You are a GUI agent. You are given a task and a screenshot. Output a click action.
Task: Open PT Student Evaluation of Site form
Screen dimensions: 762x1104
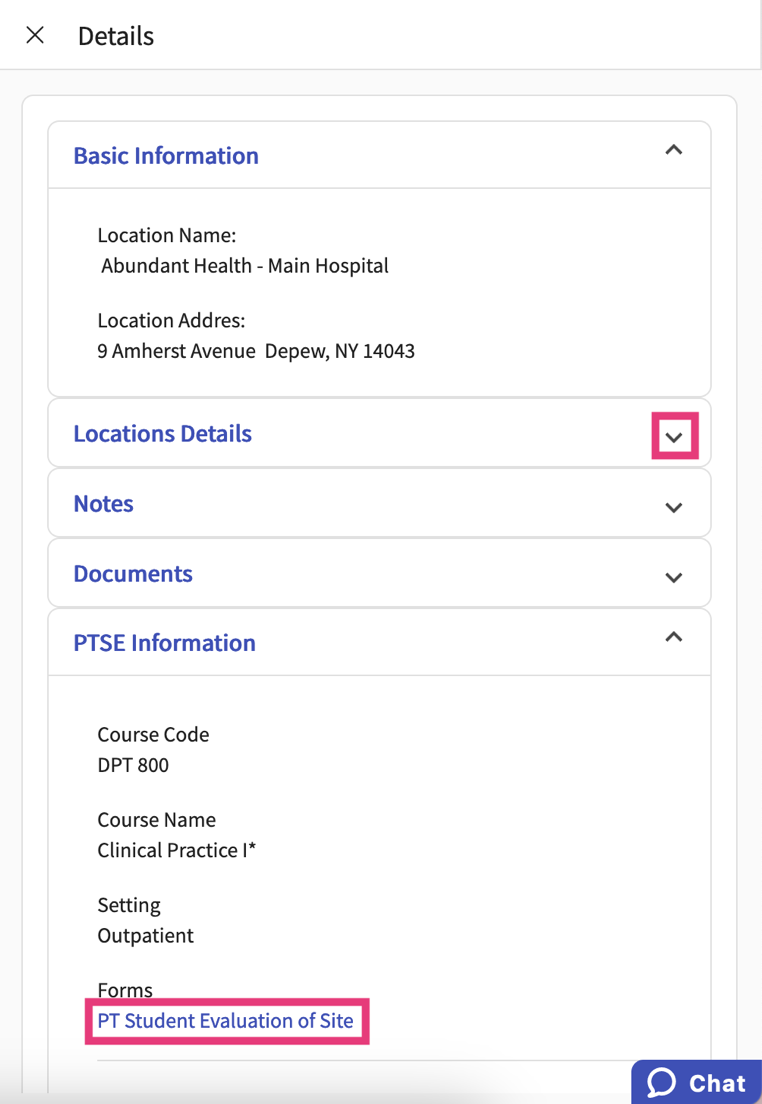[226, 1021]
